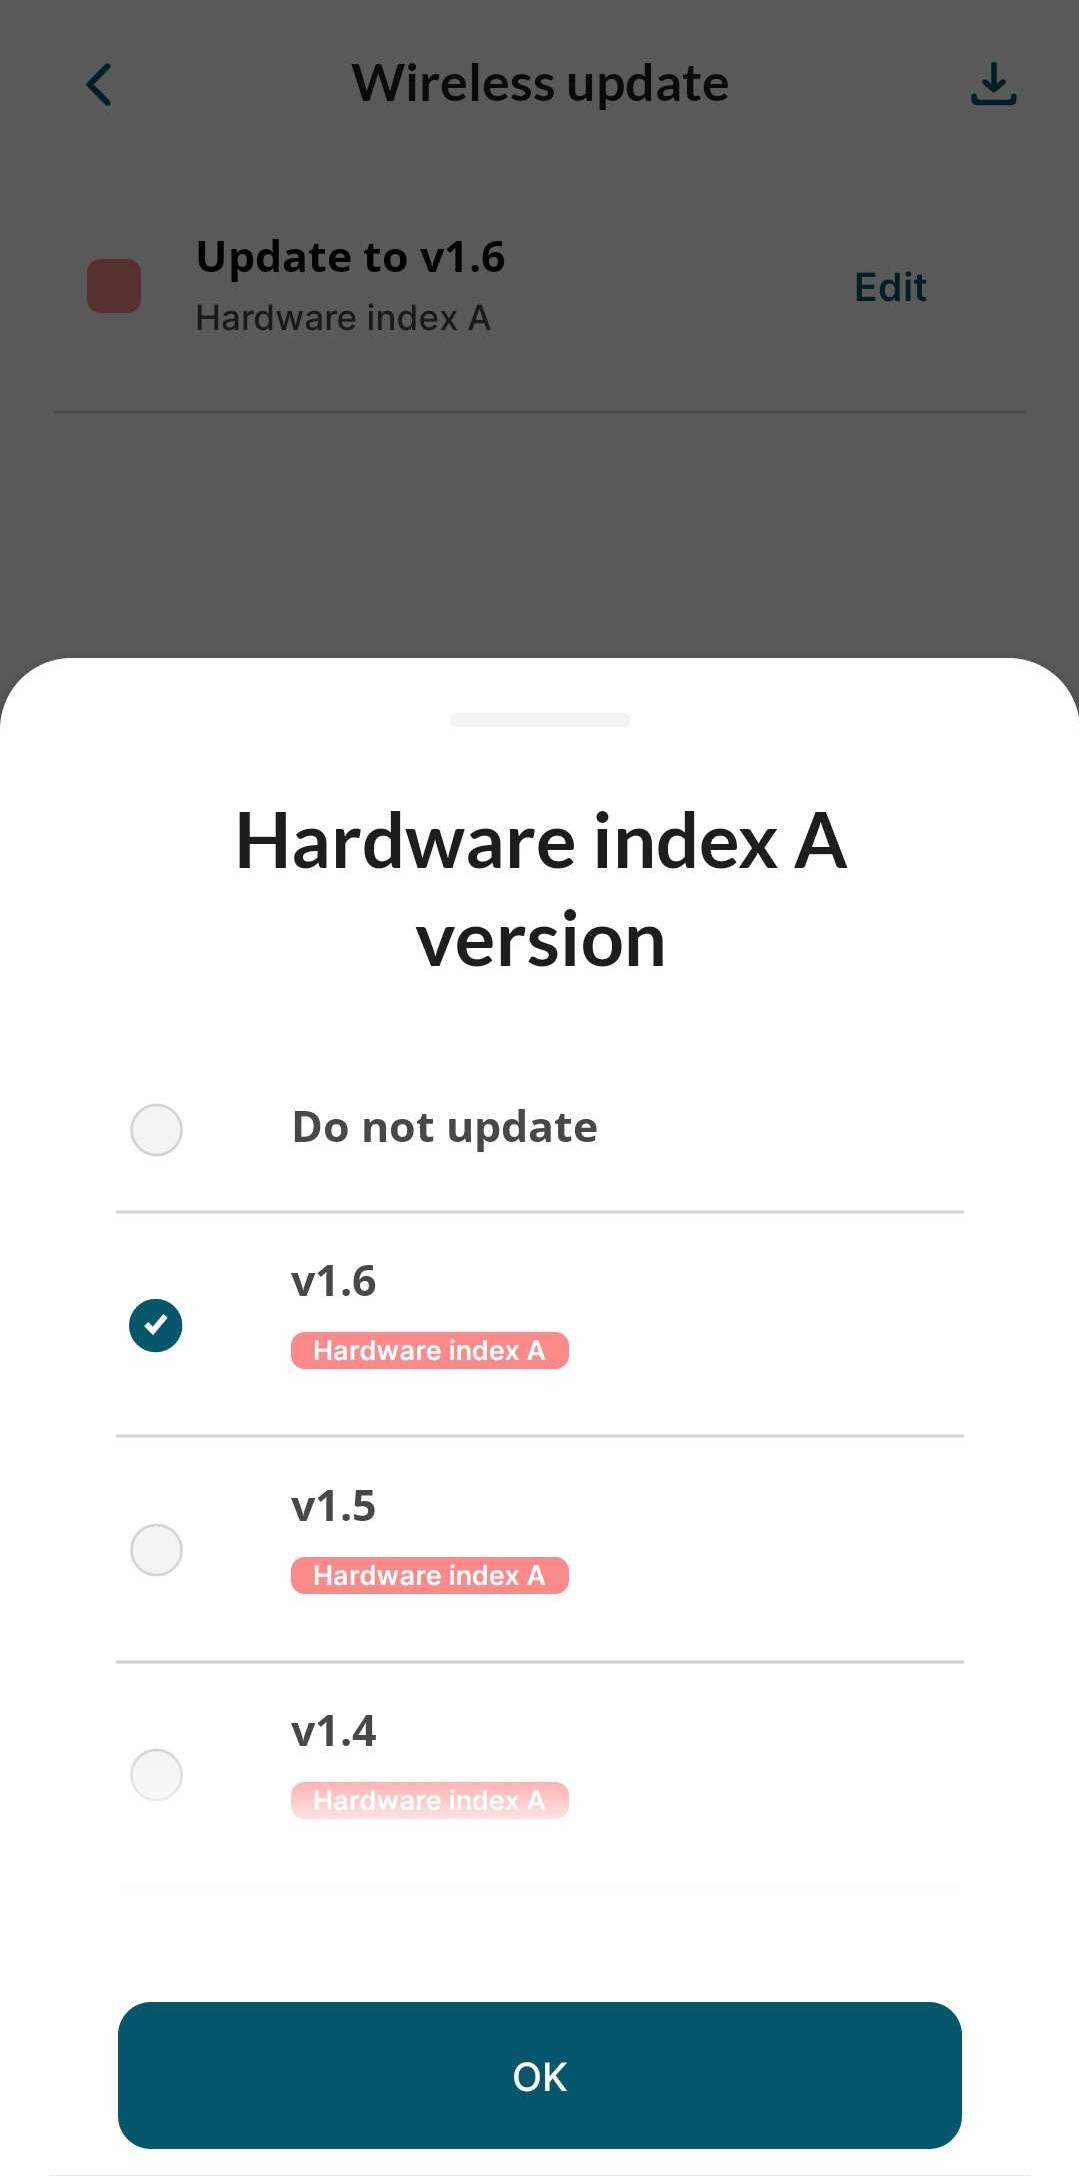Select the Do not update radio button
The width and height of the screenshot is (1079, 2177).
pyautogui.click(x=156, y=1130)
